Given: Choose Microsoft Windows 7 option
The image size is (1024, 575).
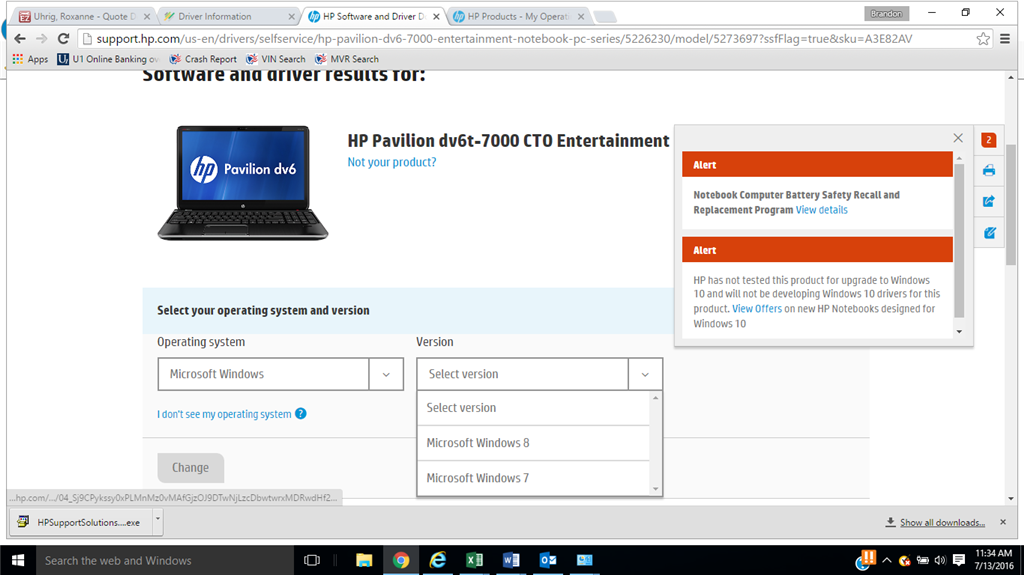Looking at the screenshot, I should point(533,478).
